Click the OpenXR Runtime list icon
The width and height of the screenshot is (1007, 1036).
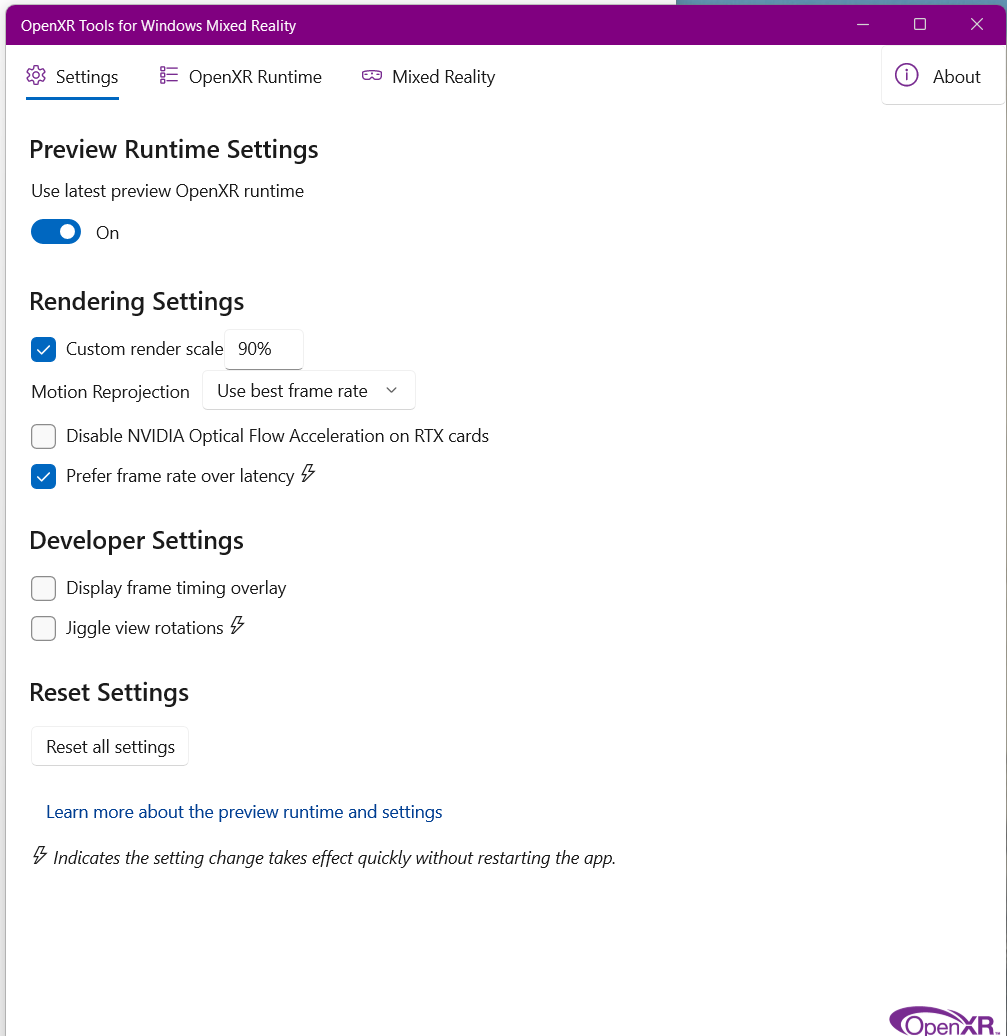pos(169,76)
